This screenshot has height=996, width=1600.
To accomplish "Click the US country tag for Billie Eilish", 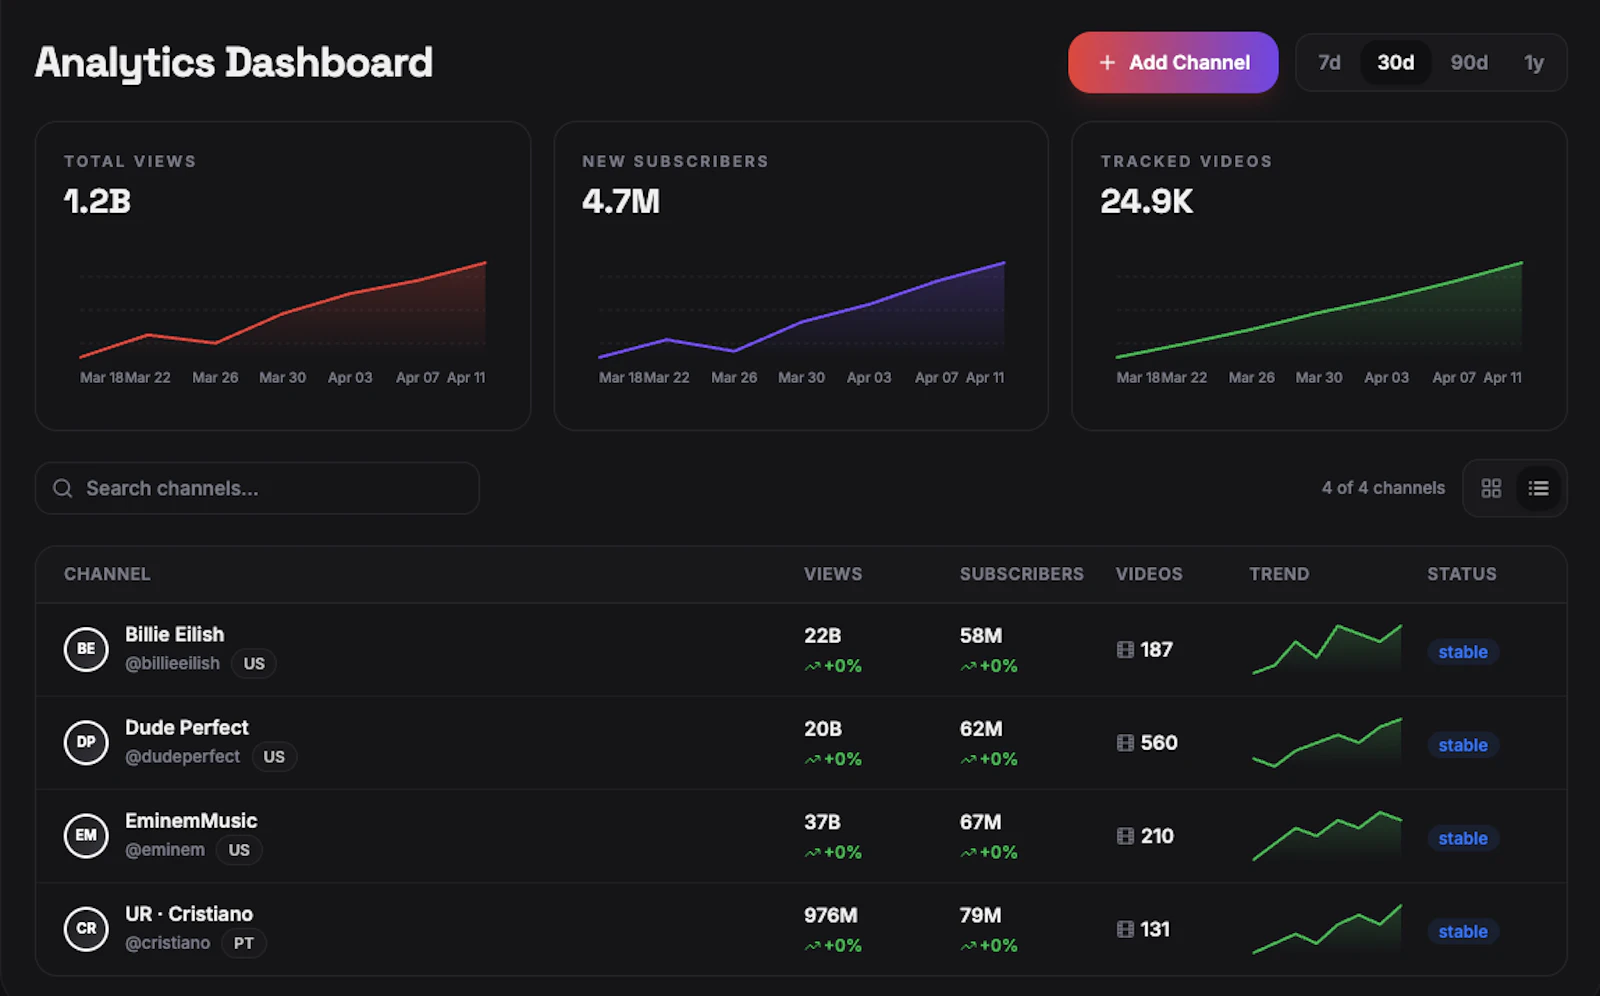I will click(254, 663).
